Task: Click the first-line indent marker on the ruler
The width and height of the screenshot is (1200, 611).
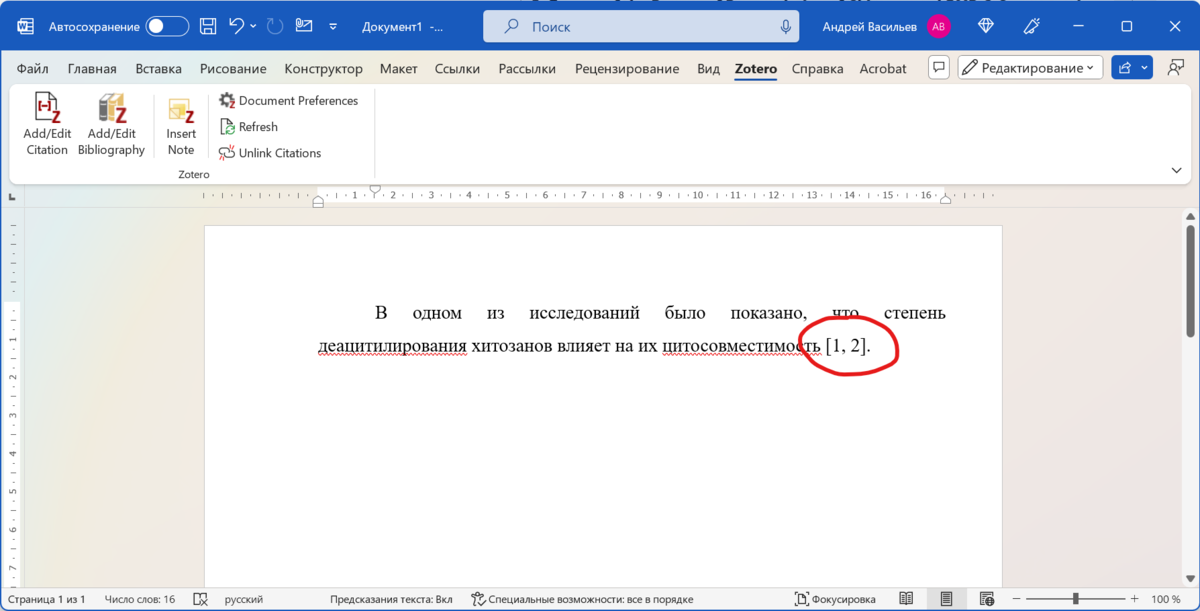Action: [375, 189]
